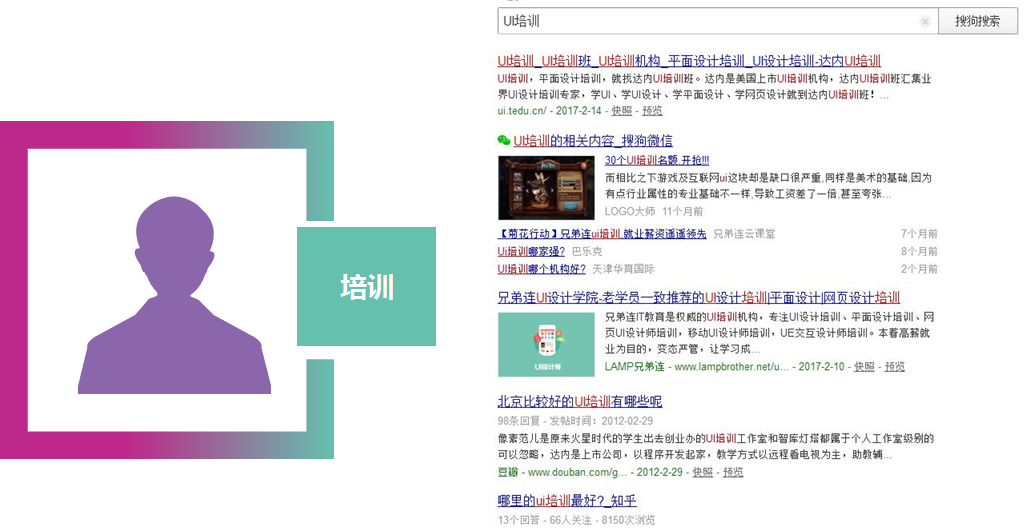Open the 北京比较好的UI培训有哪些呢 link
This screenshot has height=531, width=1035.
point(580,402)
